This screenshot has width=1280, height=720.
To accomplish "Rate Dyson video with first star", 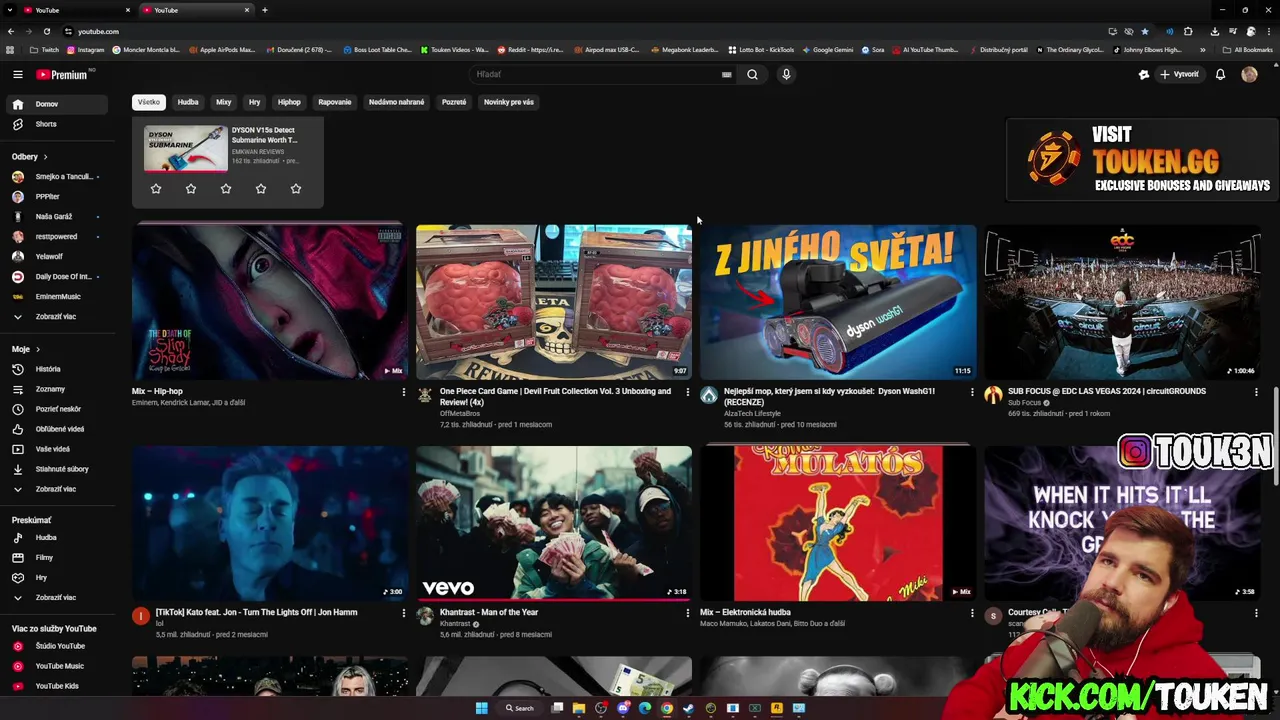I will pos(156,188).
